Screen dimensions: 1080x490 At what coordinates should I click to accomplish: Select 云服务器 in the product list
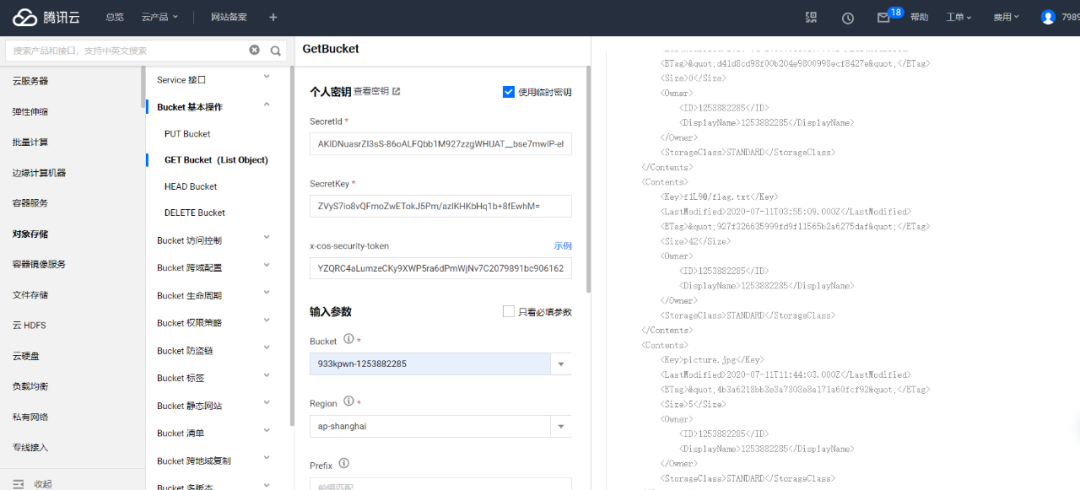[30, 81]
